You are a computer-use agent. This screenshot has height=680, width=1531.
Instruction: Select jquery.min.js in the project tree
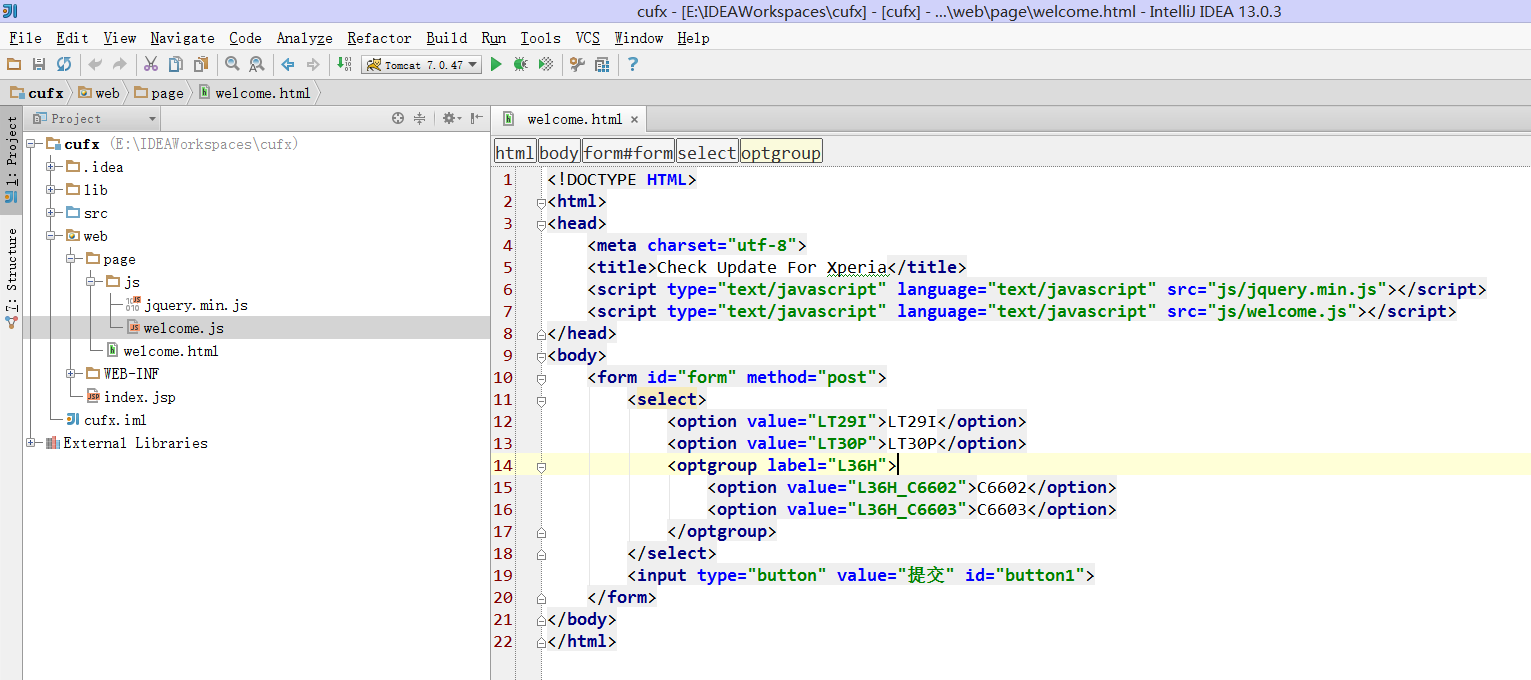click(186, 305)
